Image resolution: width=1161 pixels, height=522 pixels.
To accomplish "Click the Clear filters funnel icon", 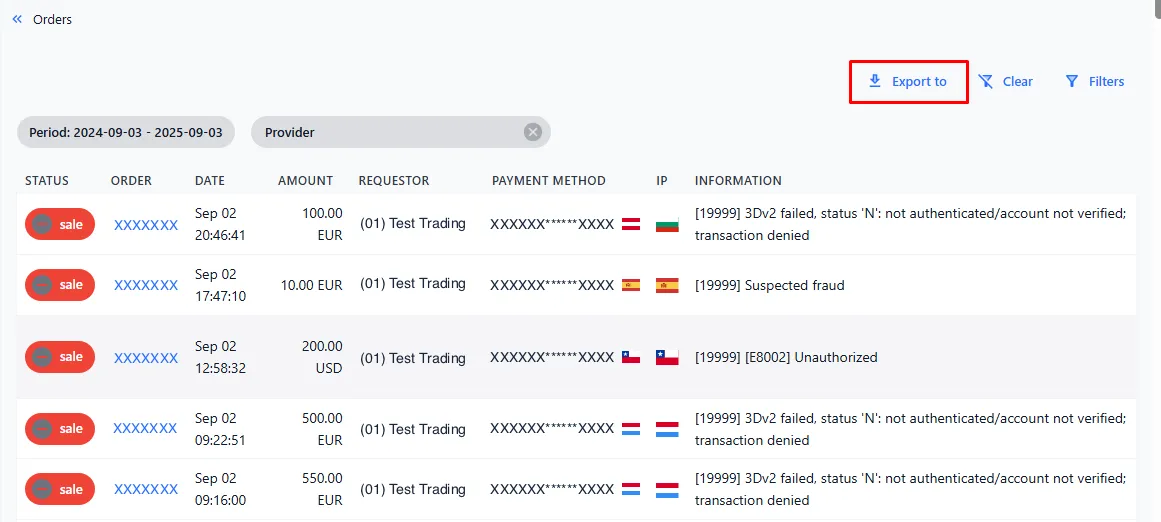I will pos(986,81).
